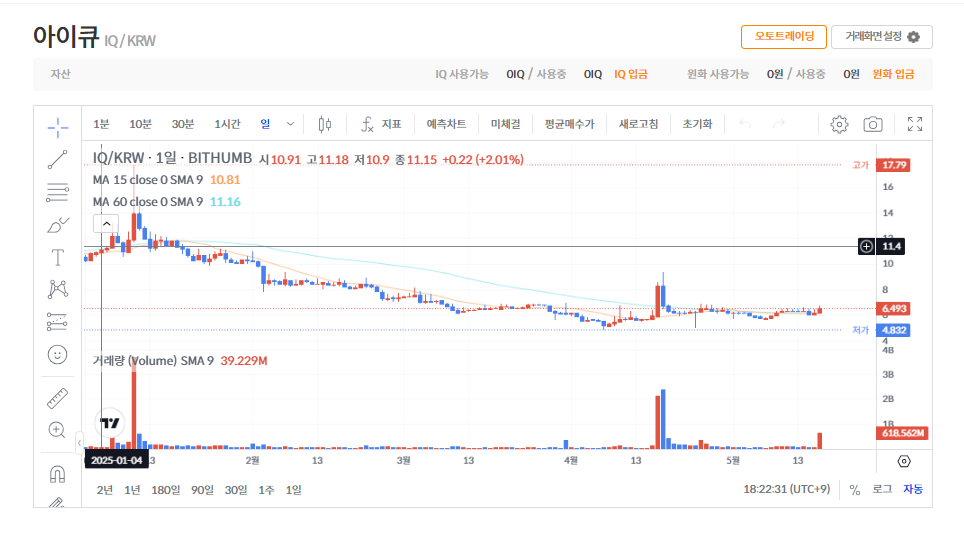Click the 오토트레이딩 button
Image resolution: width=964 pixels, height=534 pixels.
784,36
